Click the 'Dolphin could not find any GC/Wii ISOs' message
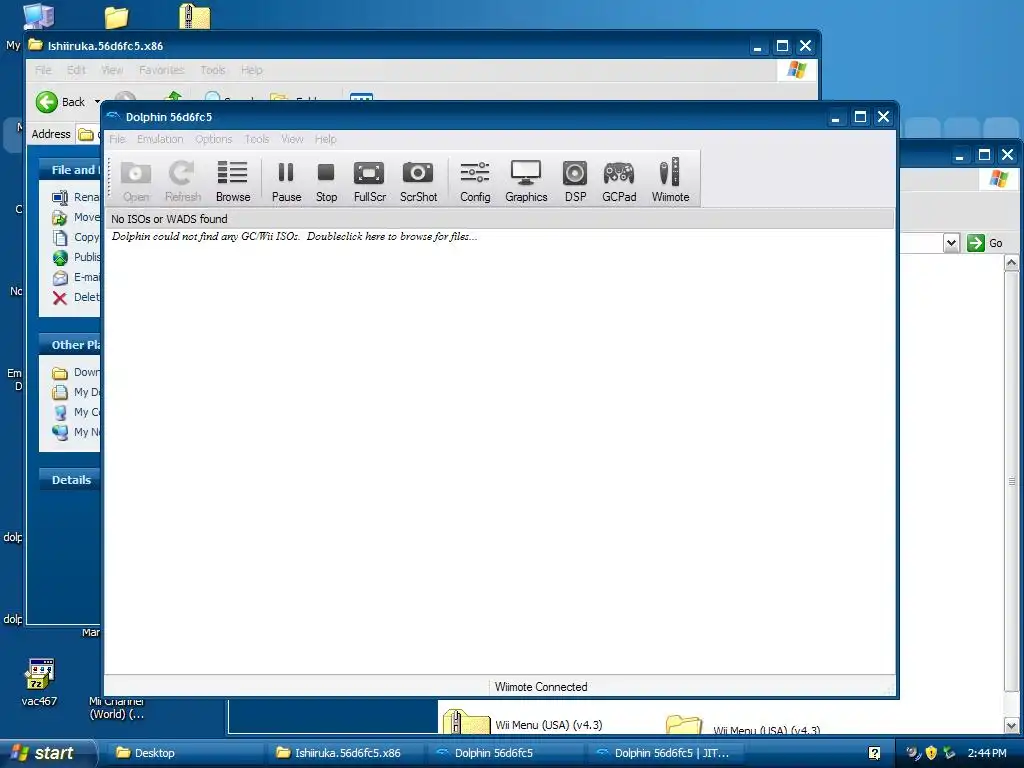 point(294,236)
